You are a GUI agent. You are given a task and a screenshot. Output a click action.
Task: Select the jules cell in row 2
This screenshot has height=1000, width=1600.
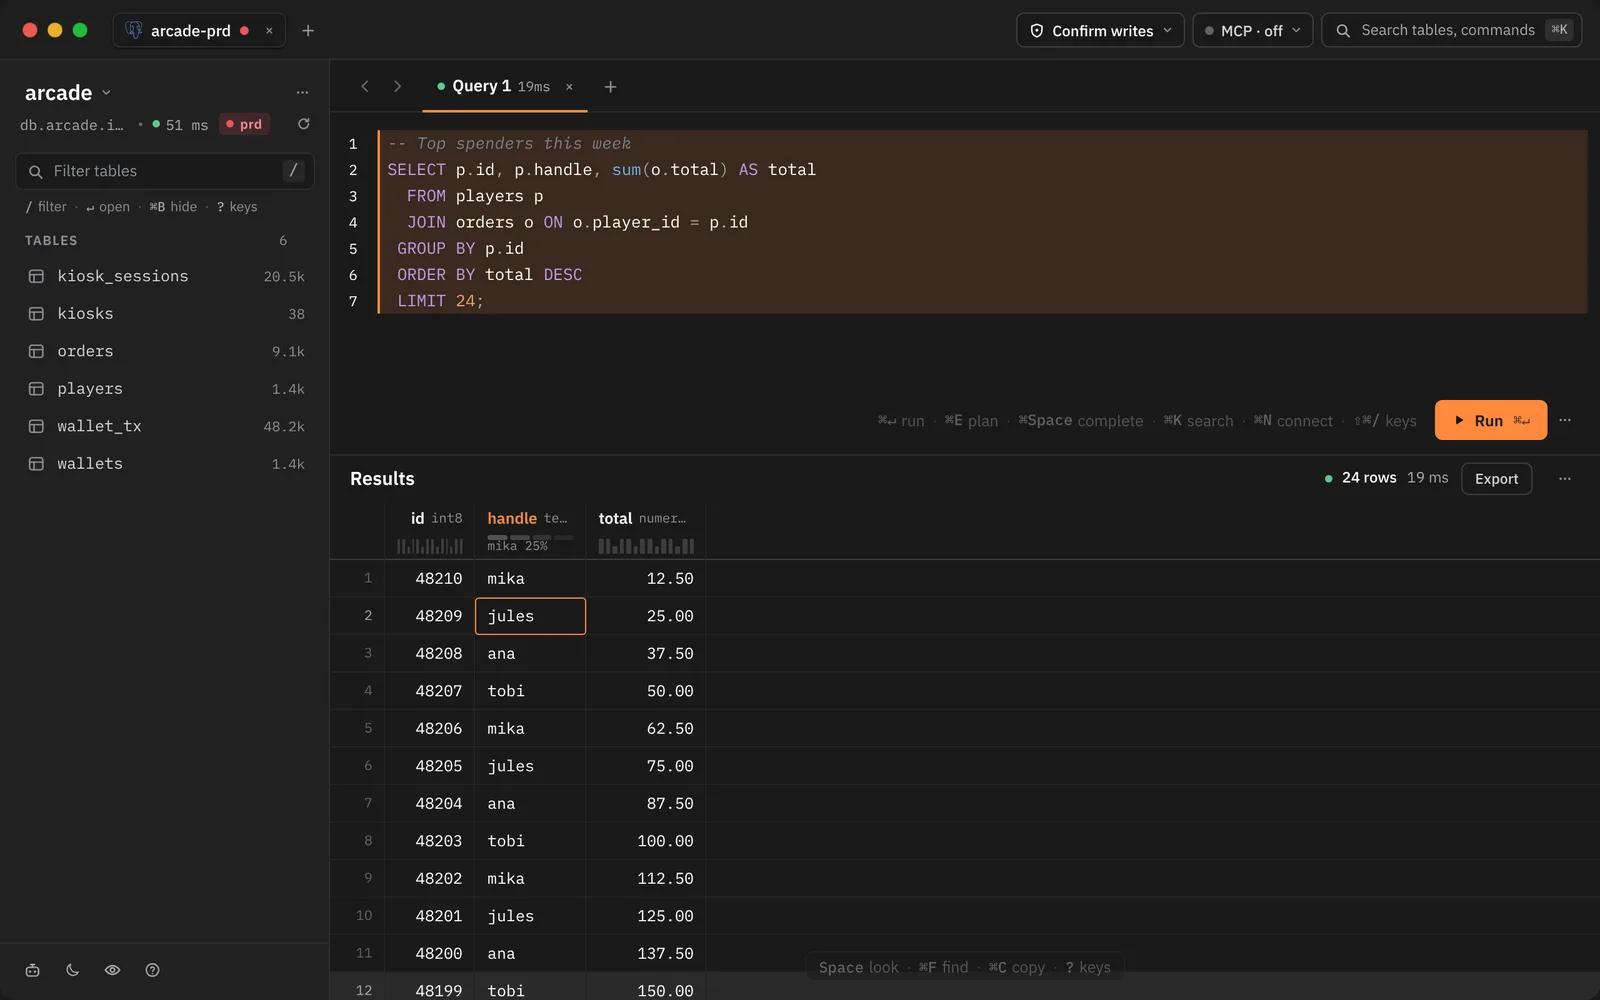[x=530, y=616]
